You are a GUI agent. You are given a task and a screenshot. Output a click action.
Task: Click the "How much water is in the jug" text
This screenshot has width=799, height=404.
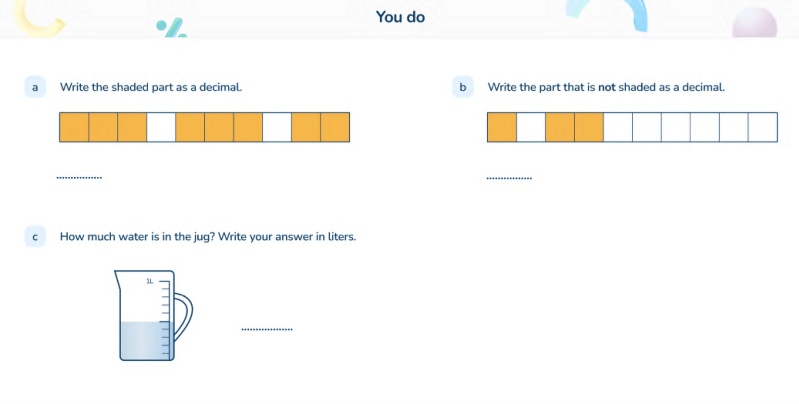click(x=208, y=237)
